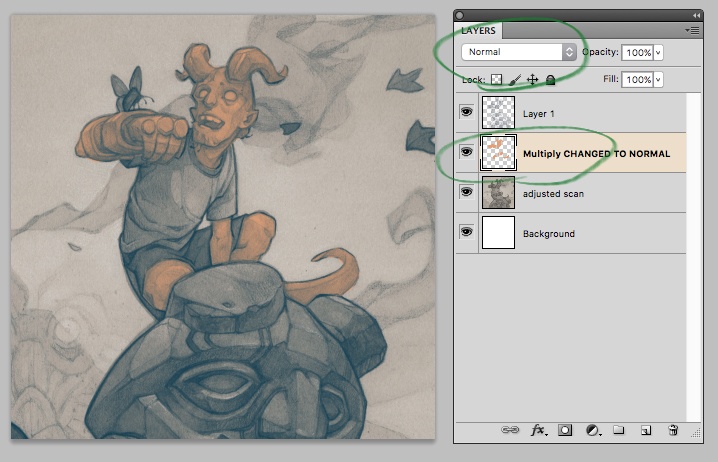
Task: Click the link layers chain icon
Action: tap(510, 430)
